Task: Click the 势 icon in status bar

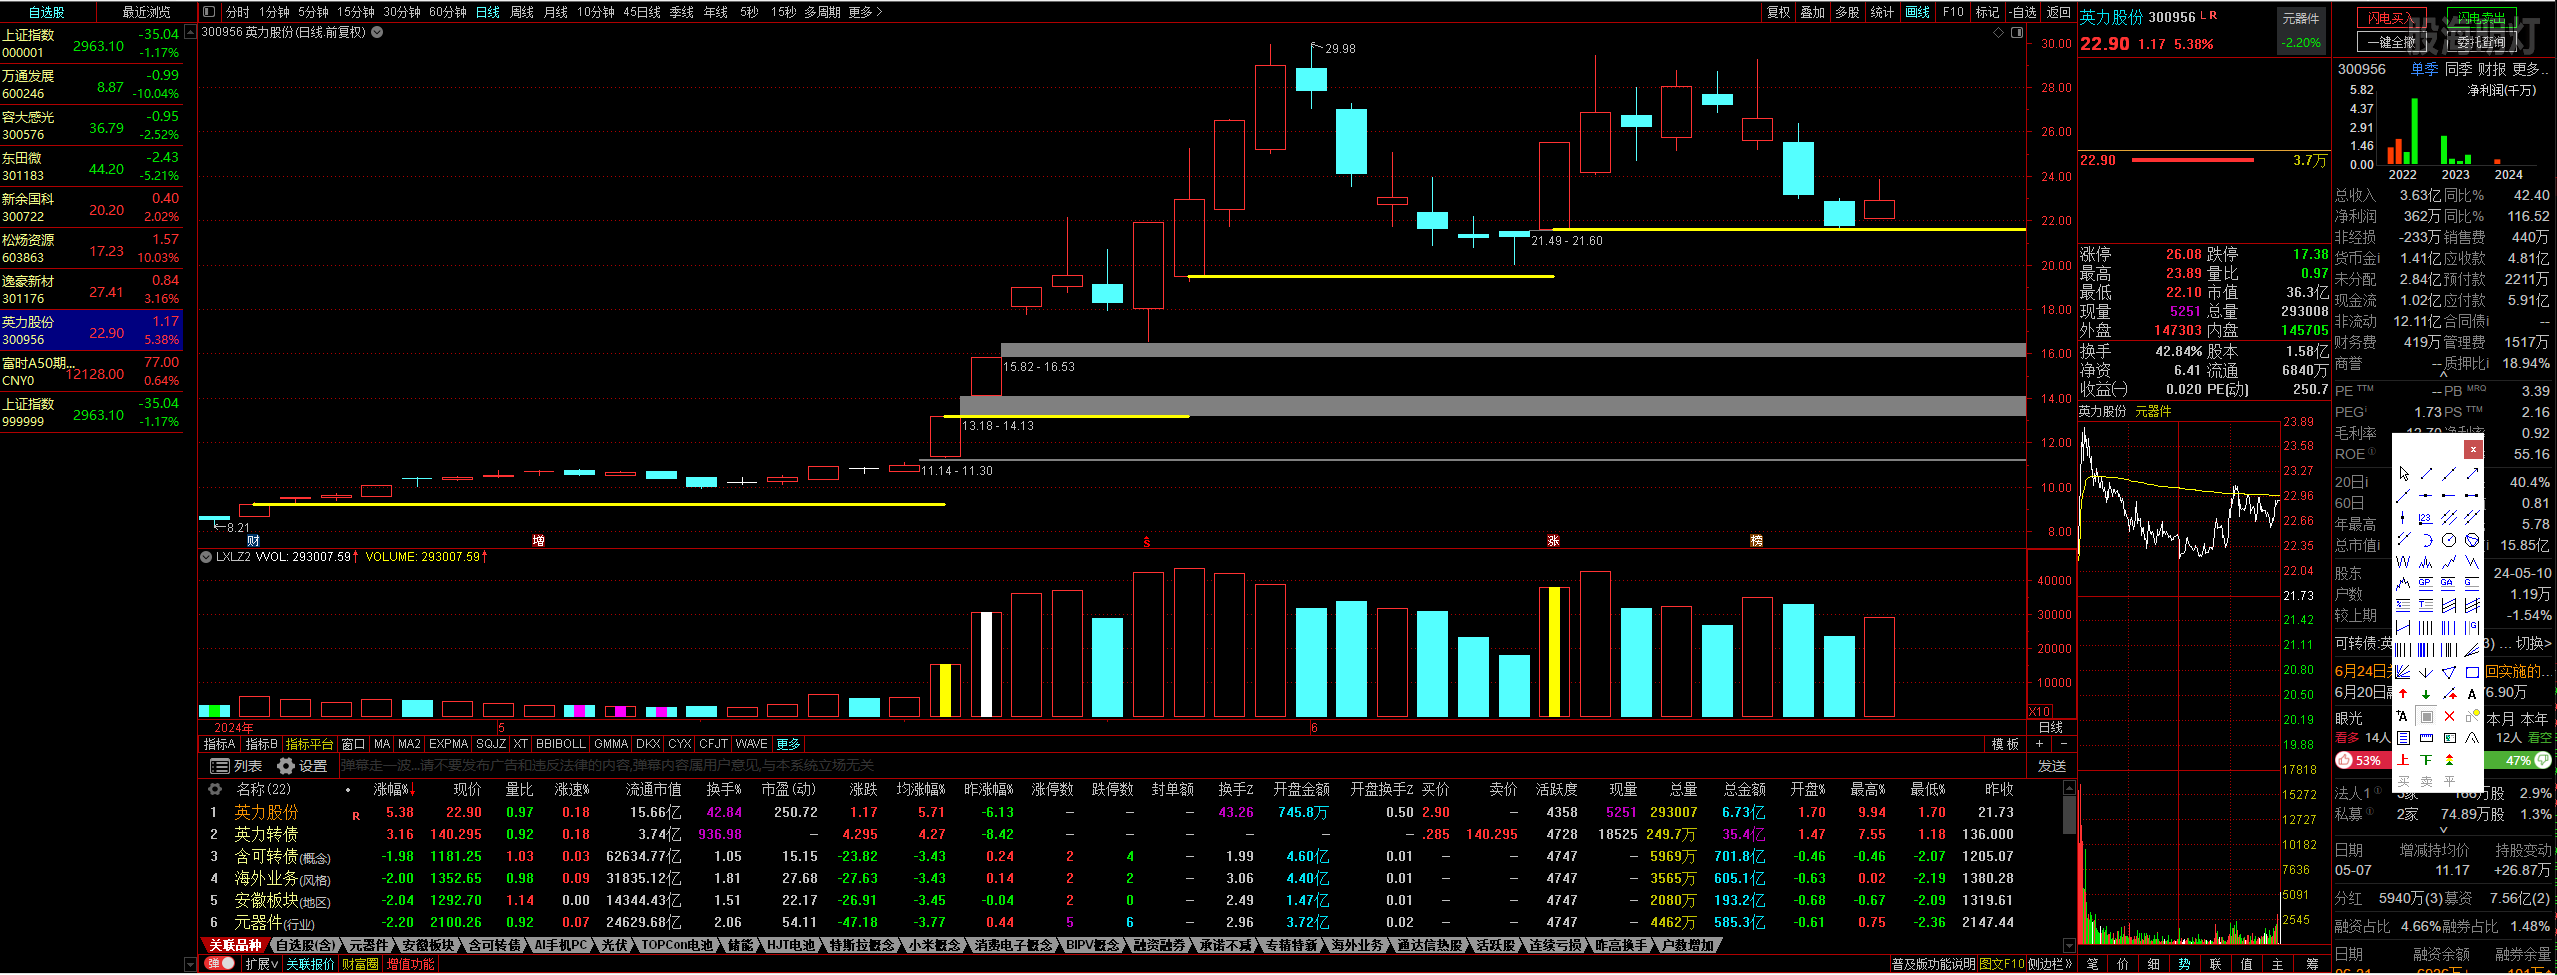Action: (x=2184, y=964)
